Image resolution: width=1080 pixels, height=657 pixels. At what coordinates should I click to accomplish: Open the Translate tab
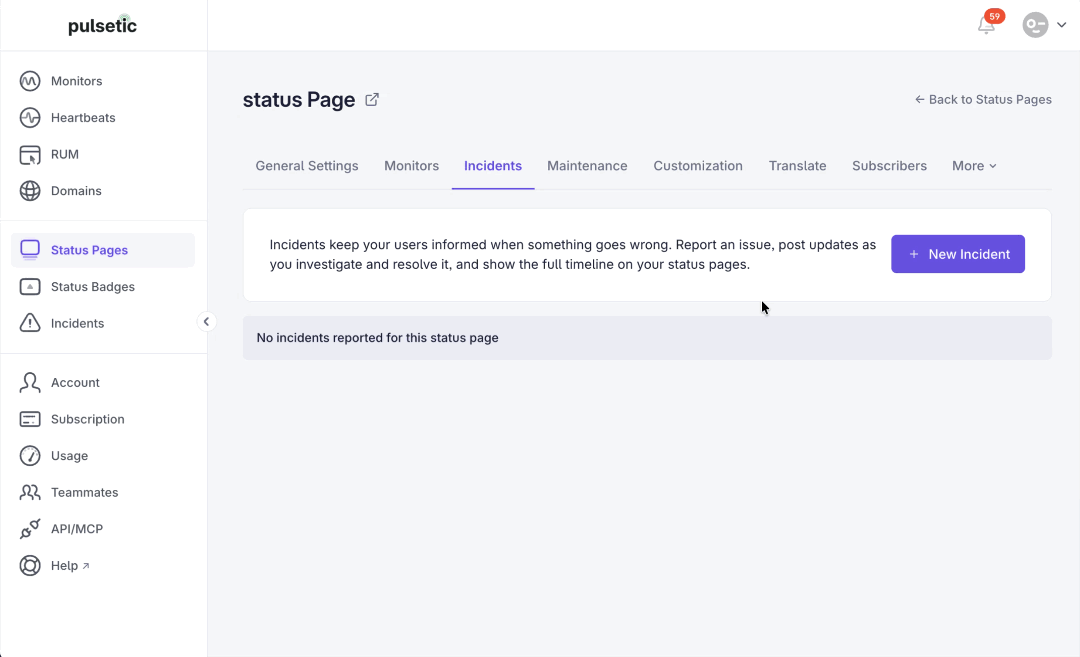[797, 166]
